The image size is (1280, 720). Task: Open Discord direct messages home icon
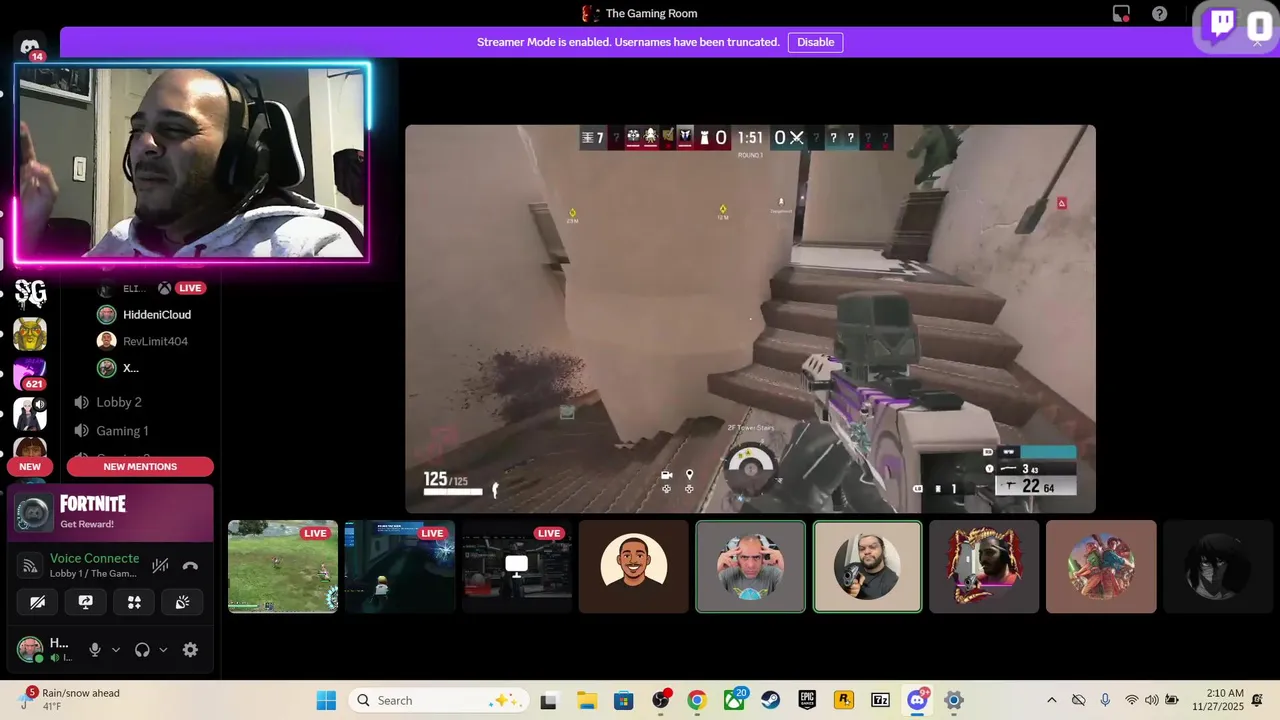pyautogui.click(x=30, y=47)
